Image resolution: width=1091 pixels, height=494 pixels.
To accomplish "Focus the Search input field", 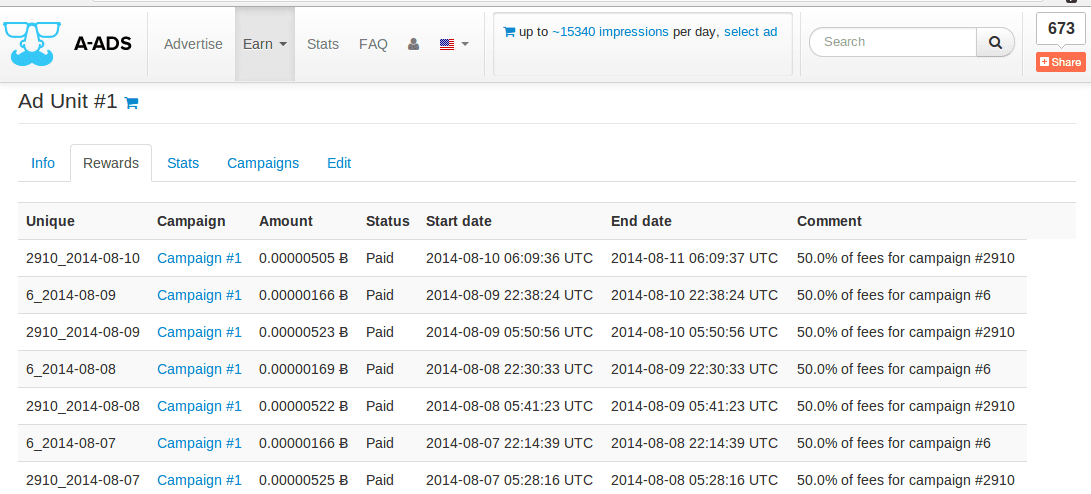I will [x=893, y=42].
